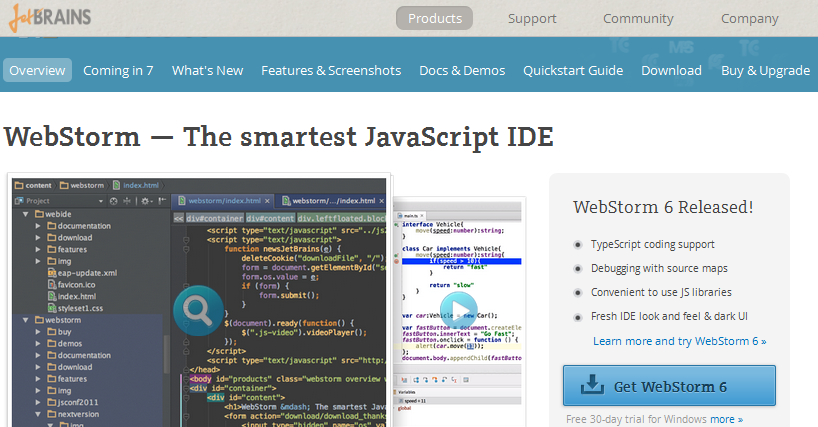Image resolution: width=818 pixels, height=427 pixels.
Task: Click the webstorm breadcrumb folder
Action: tap(82, 185)
